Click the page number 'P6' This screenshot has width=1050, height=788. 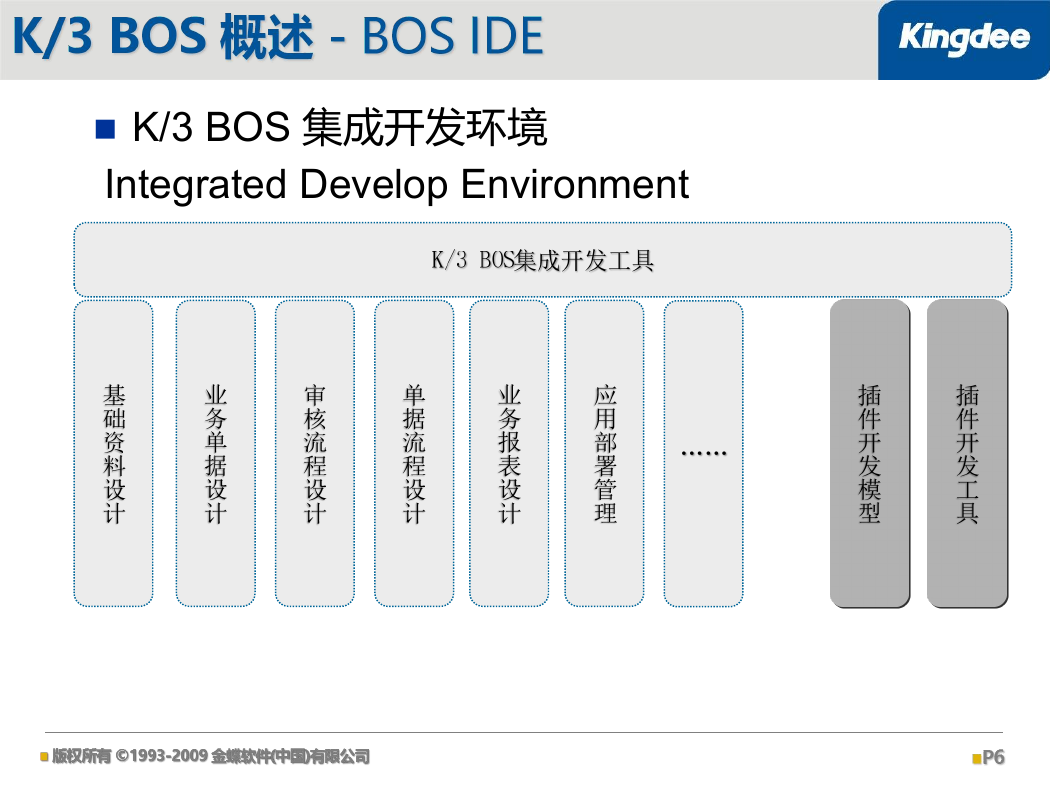click(x=993, y=757)
